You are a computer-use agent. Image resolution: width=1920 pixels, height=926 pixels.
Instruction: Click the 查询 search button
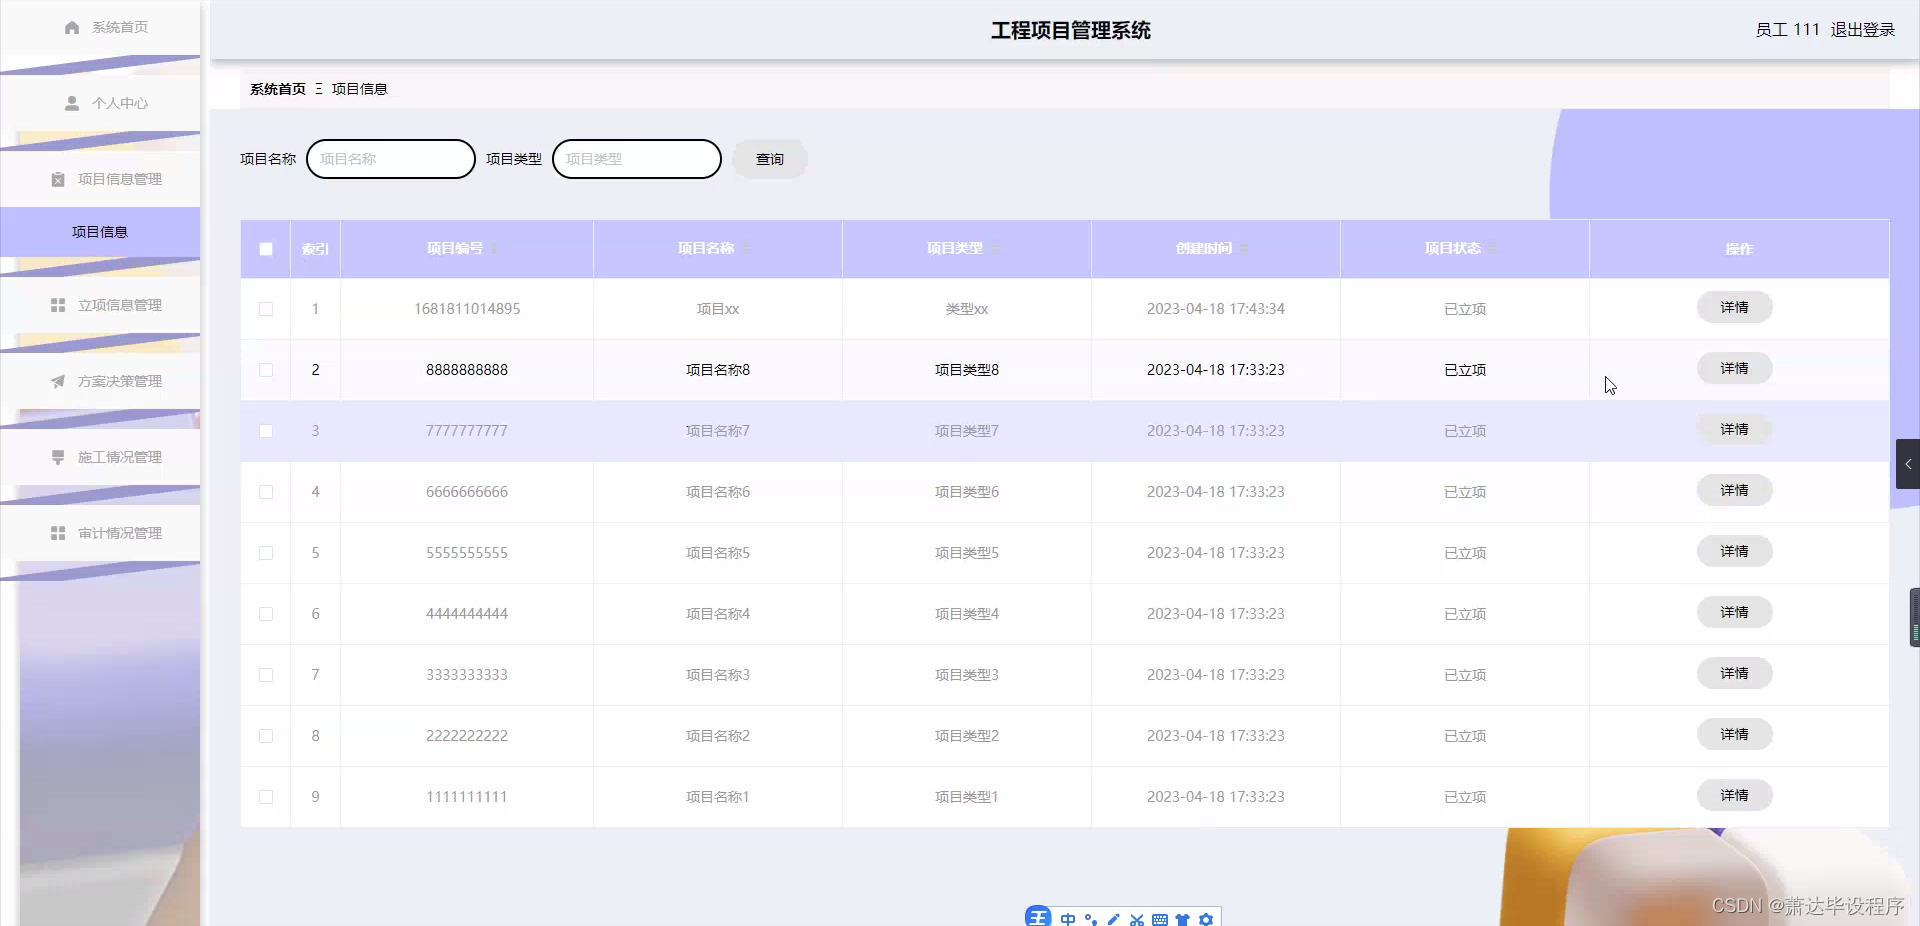click(770, 159)
